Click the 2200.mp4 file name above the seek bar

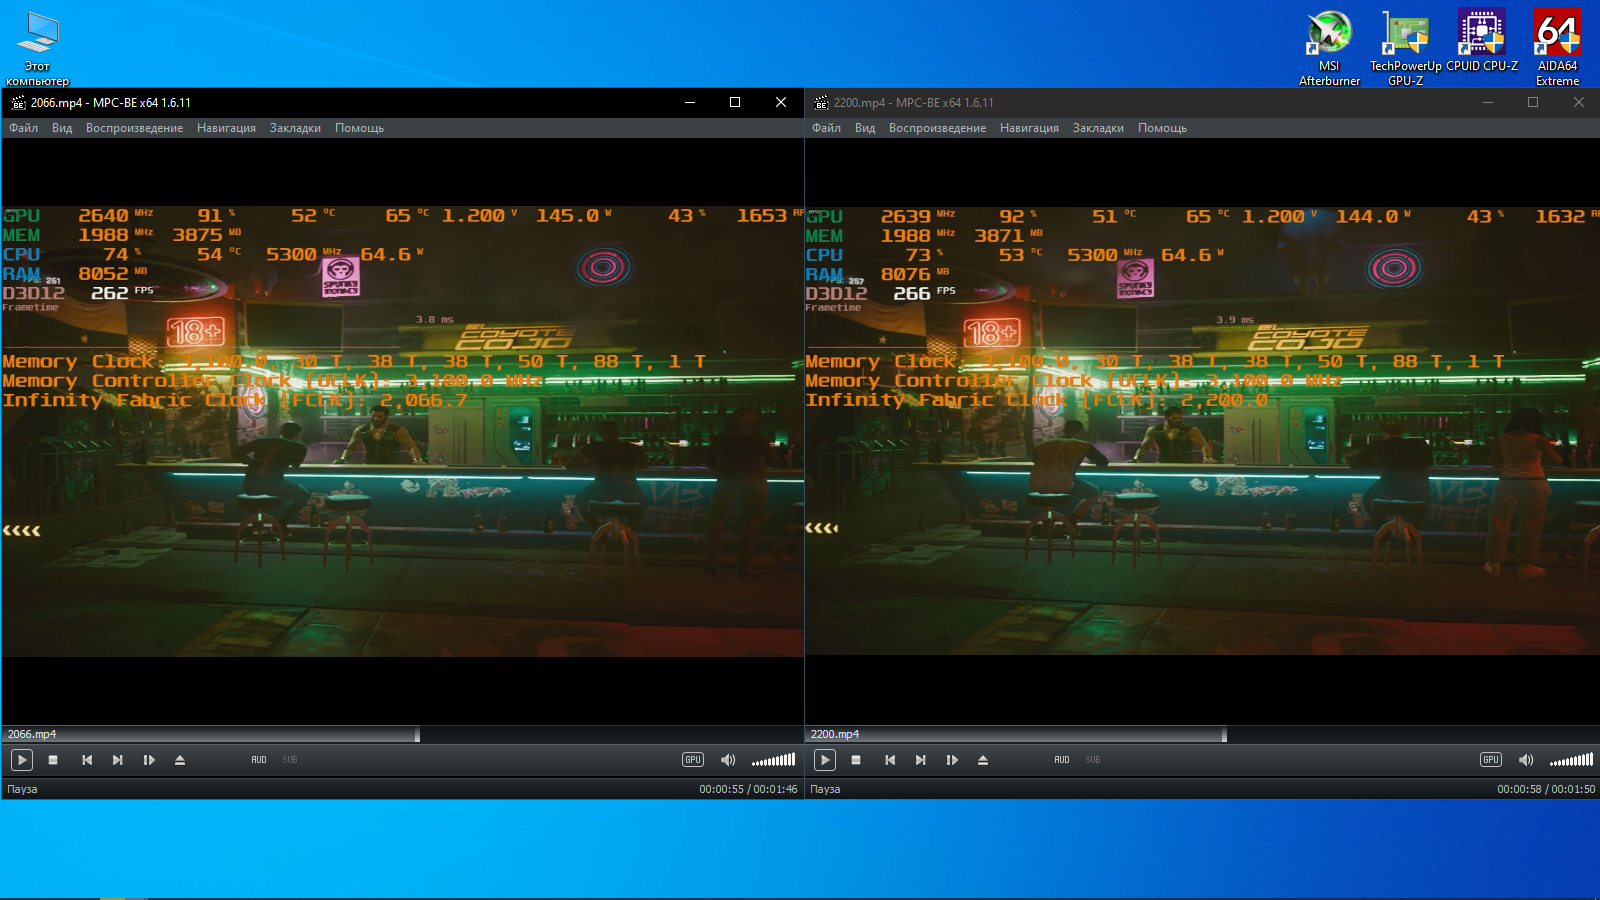pos(835,734)
